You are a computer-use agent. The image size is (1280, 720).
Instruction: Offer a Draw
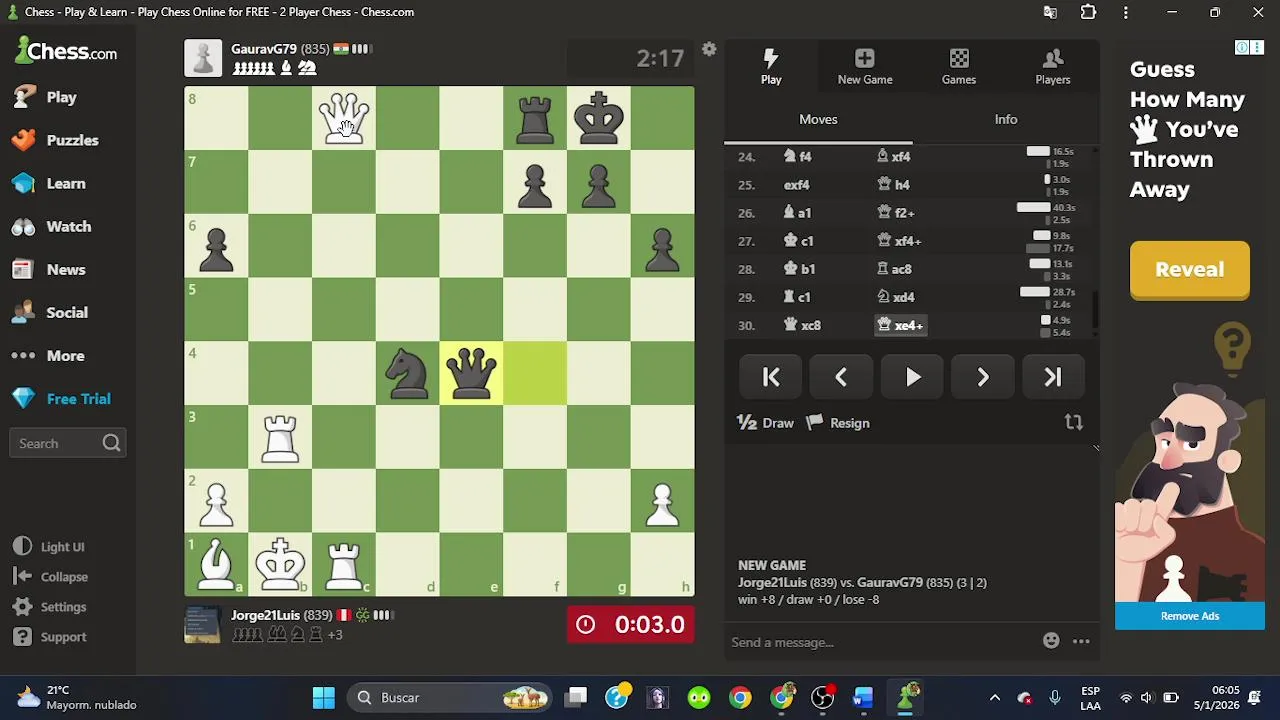766,423
